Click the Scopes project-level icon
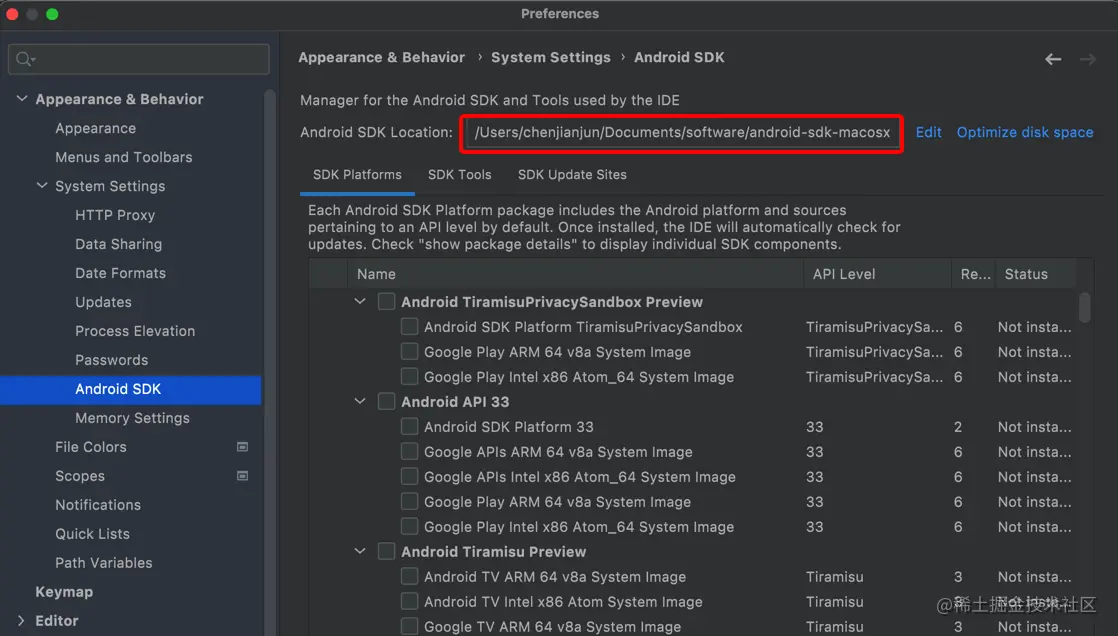Viewport: 1118px width, 636px height. (242, 476)
